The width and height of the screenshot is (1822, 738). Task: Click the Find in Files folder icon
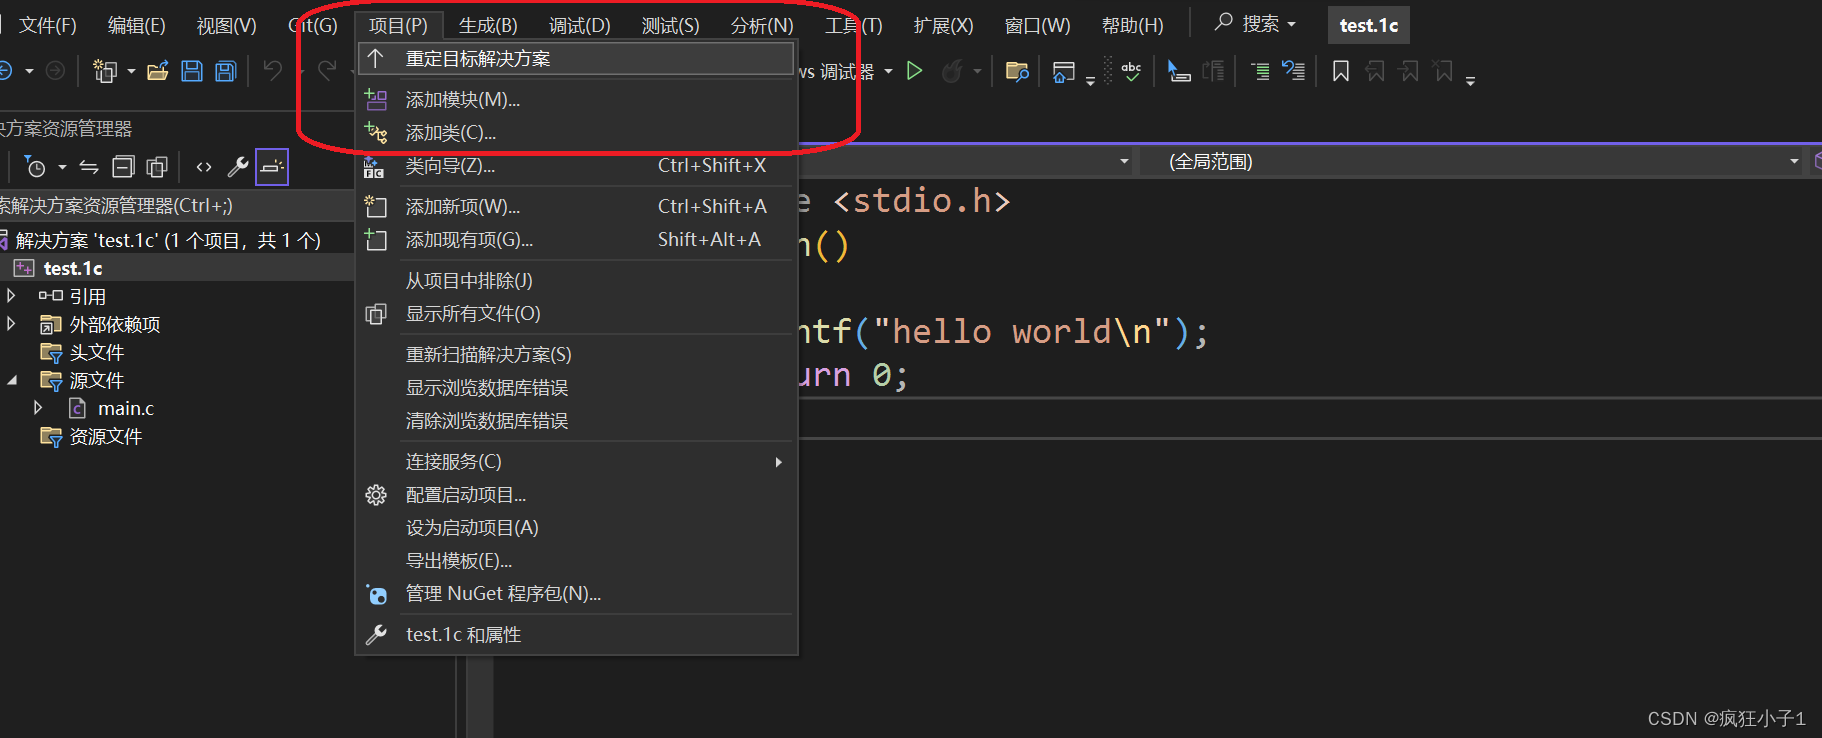pos(1017,71)
